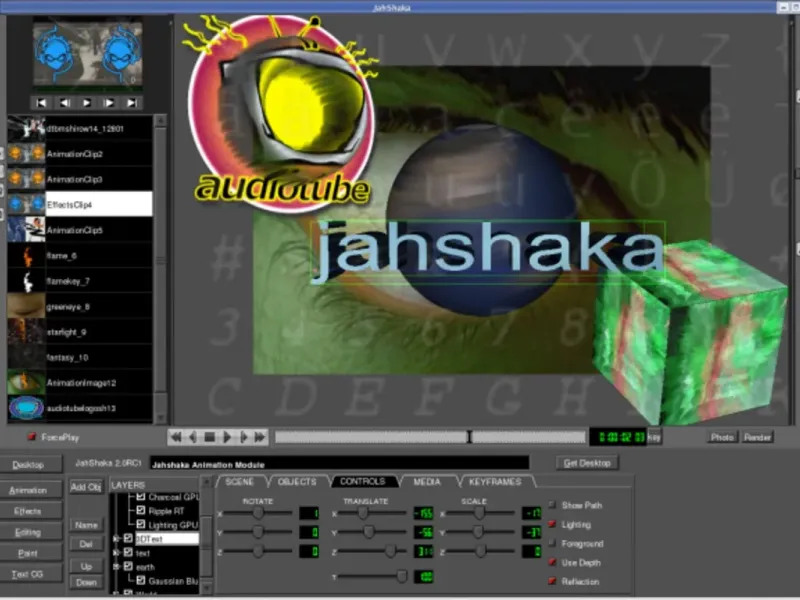800x600 pixels.
Task: Step back one frame on main transport
Action: [x=193, y=437]
